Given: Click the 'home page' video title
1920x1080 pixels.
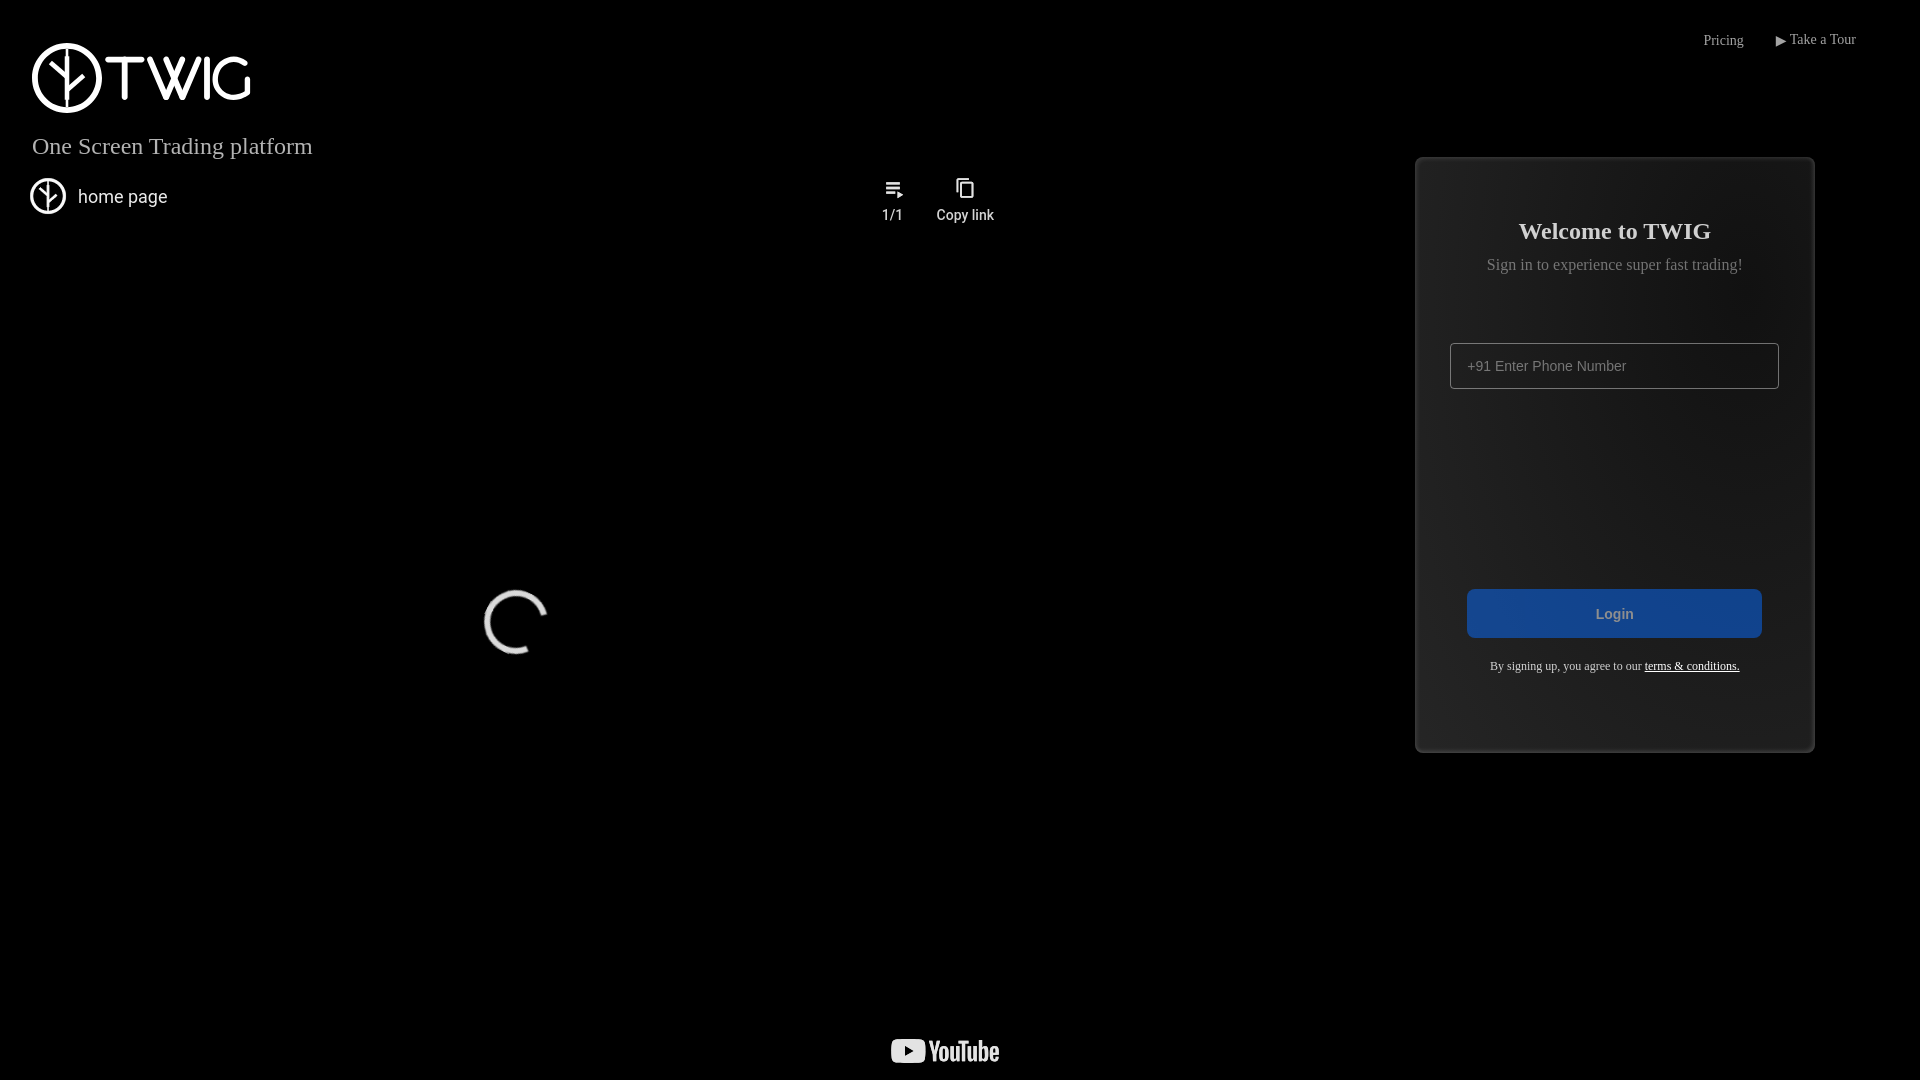Looking at the screenshot, I should (x=123, y=197).
